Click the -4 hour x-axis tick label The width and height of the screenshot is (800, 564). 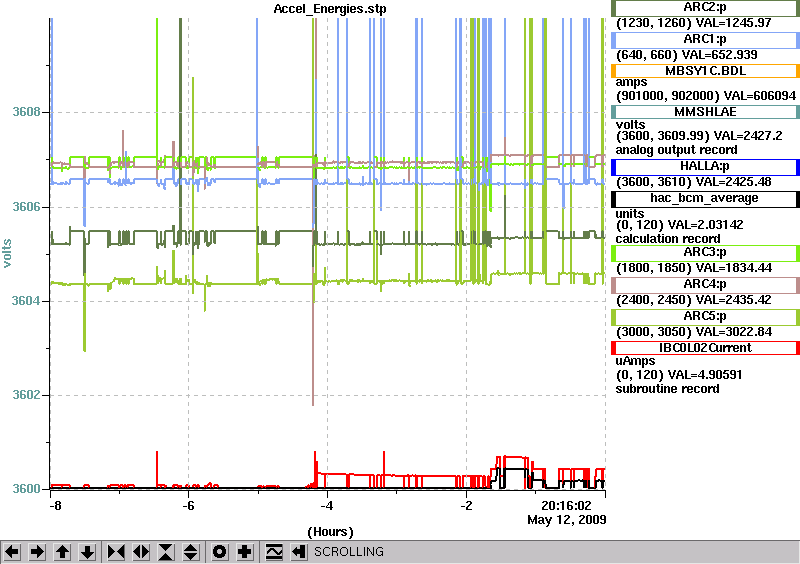click(x=327, y=506)
